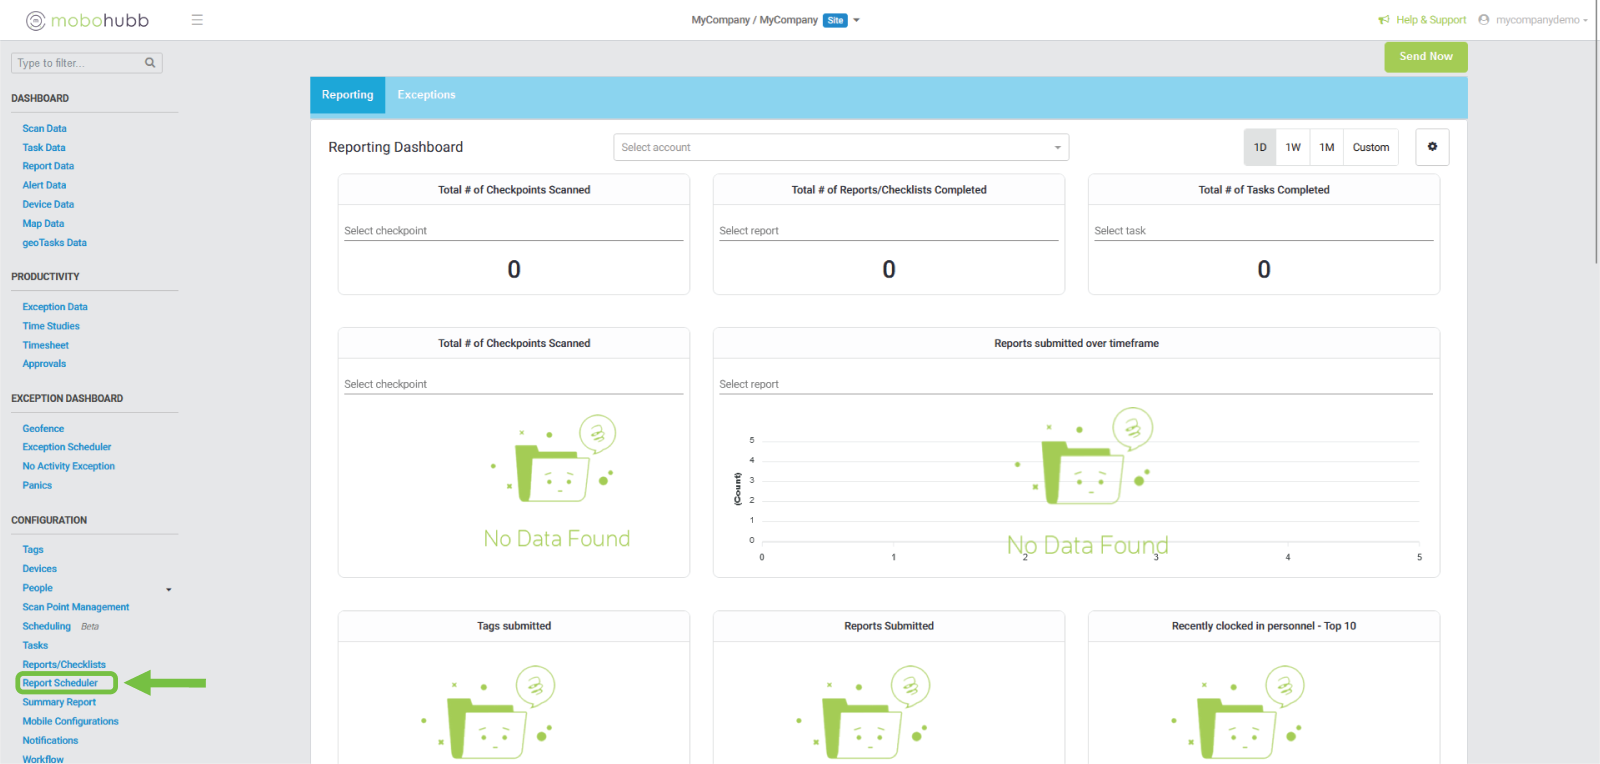Switch timeframe to 1W
Image resolution: width=1600 pixels, height=764 pixels.
tap(1293, 147)
